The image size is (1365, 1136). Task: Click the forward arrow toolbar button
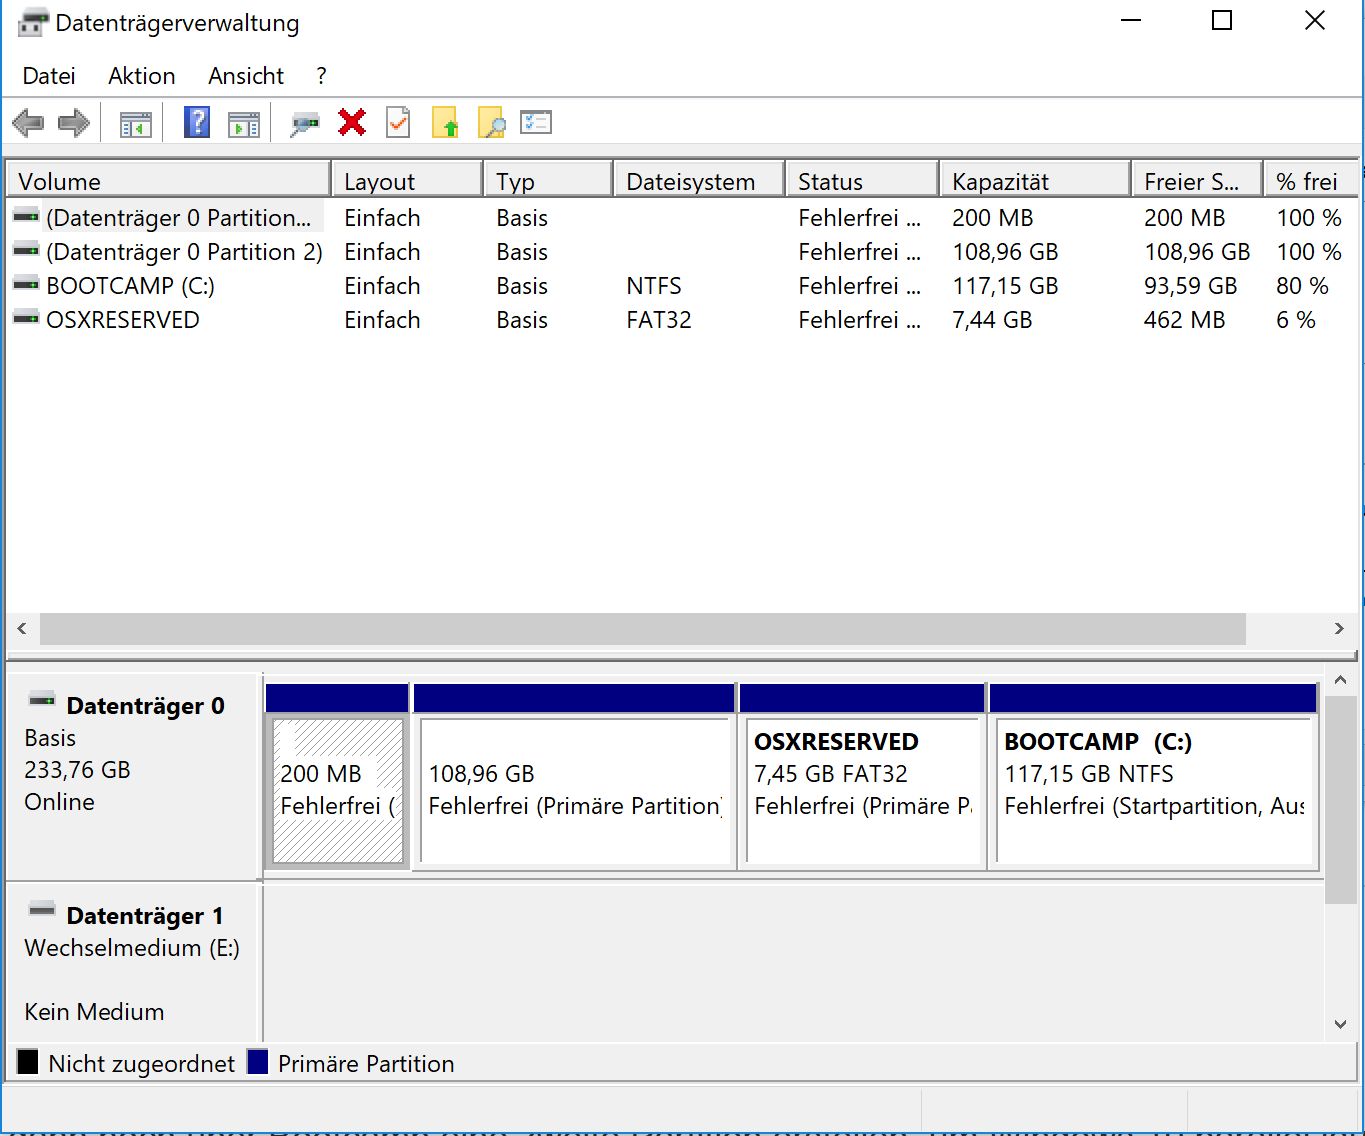pos(74,123)
